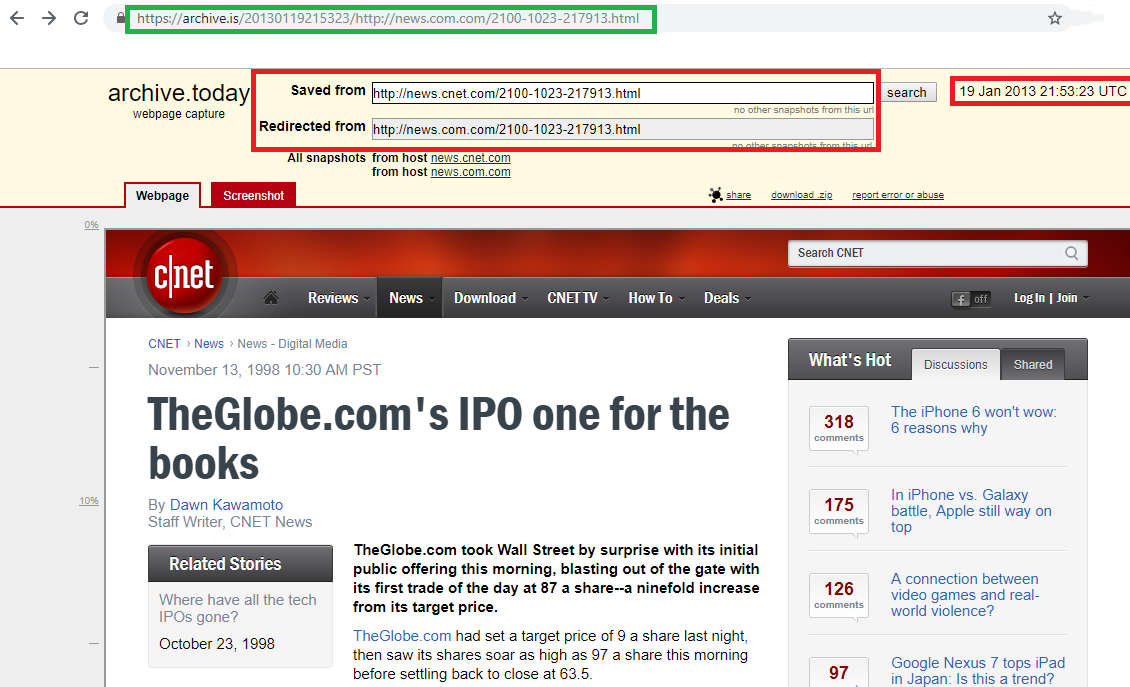Jump to the 10% page position marker
This screenshot has width=1130, height=687.
89,500
